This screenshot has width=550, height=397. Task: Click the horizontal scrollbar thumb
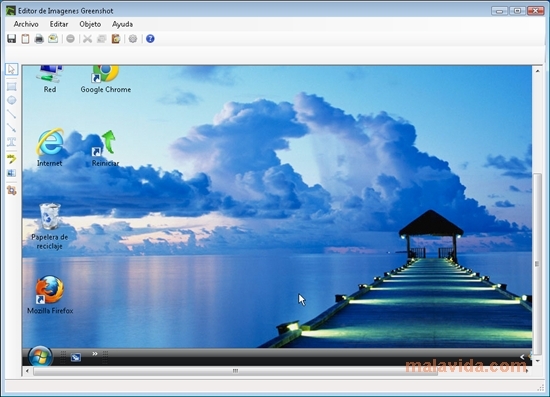235,371
